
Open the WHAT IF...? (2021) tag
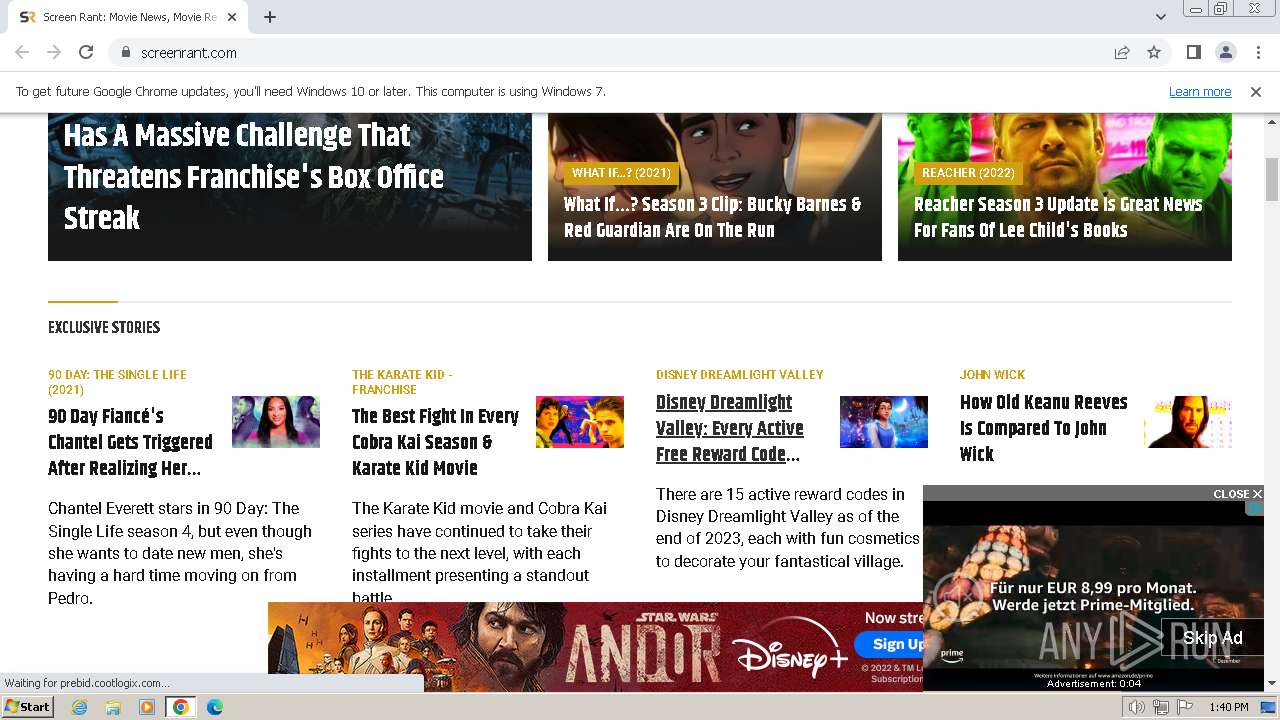point(621,173)
